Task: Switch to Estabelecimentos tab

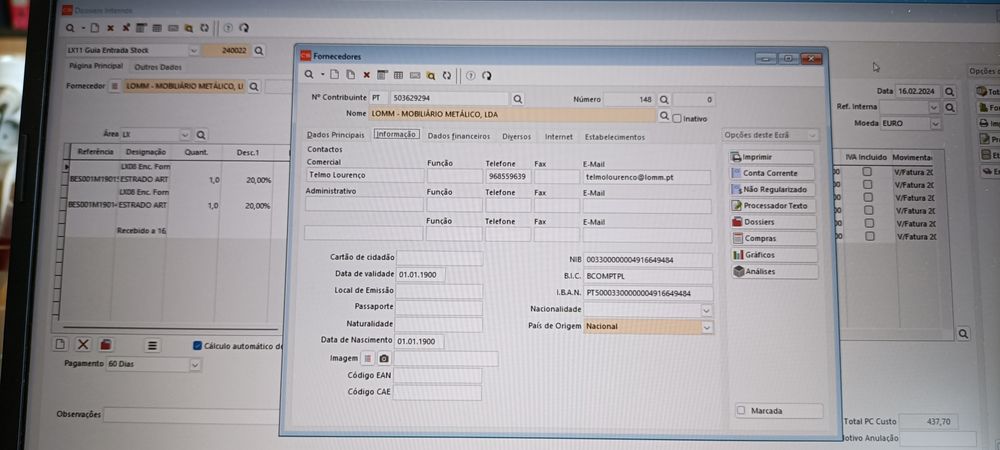Action: click(x=615, y=136)
